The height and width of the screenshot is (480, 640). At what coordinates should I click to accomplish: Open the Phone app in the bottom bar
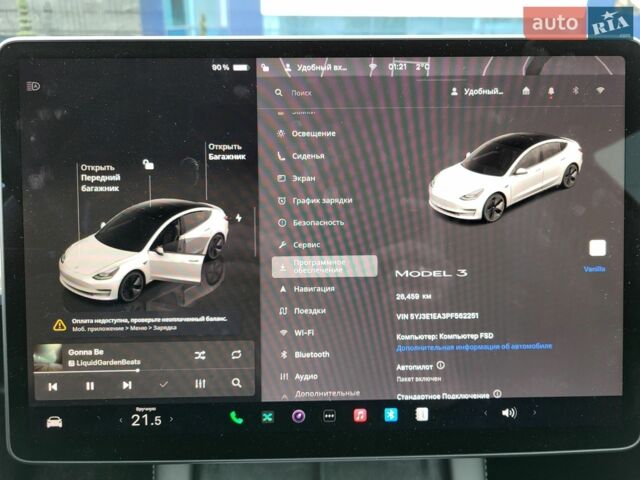point(236,417)
